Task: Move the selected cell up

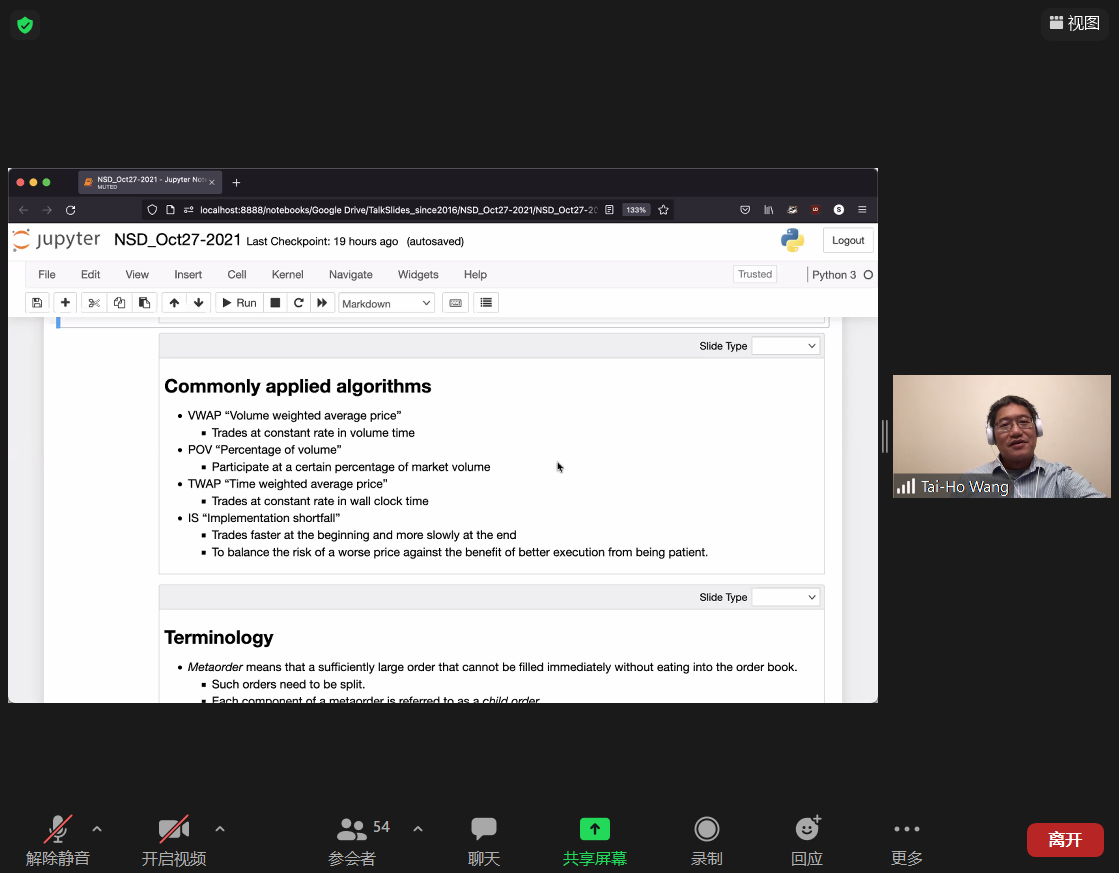Action: click(174, 303)
